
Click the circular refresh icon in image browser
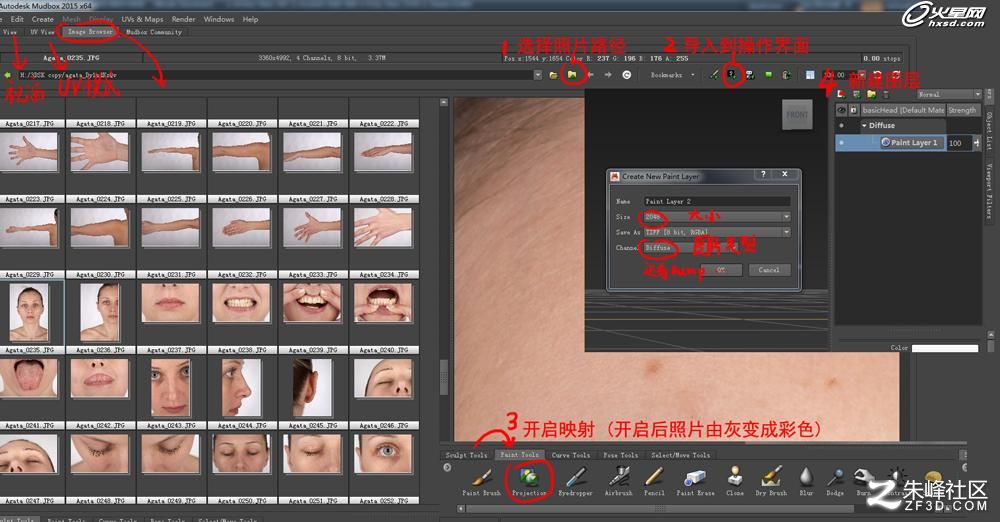(x=627, y=75)
